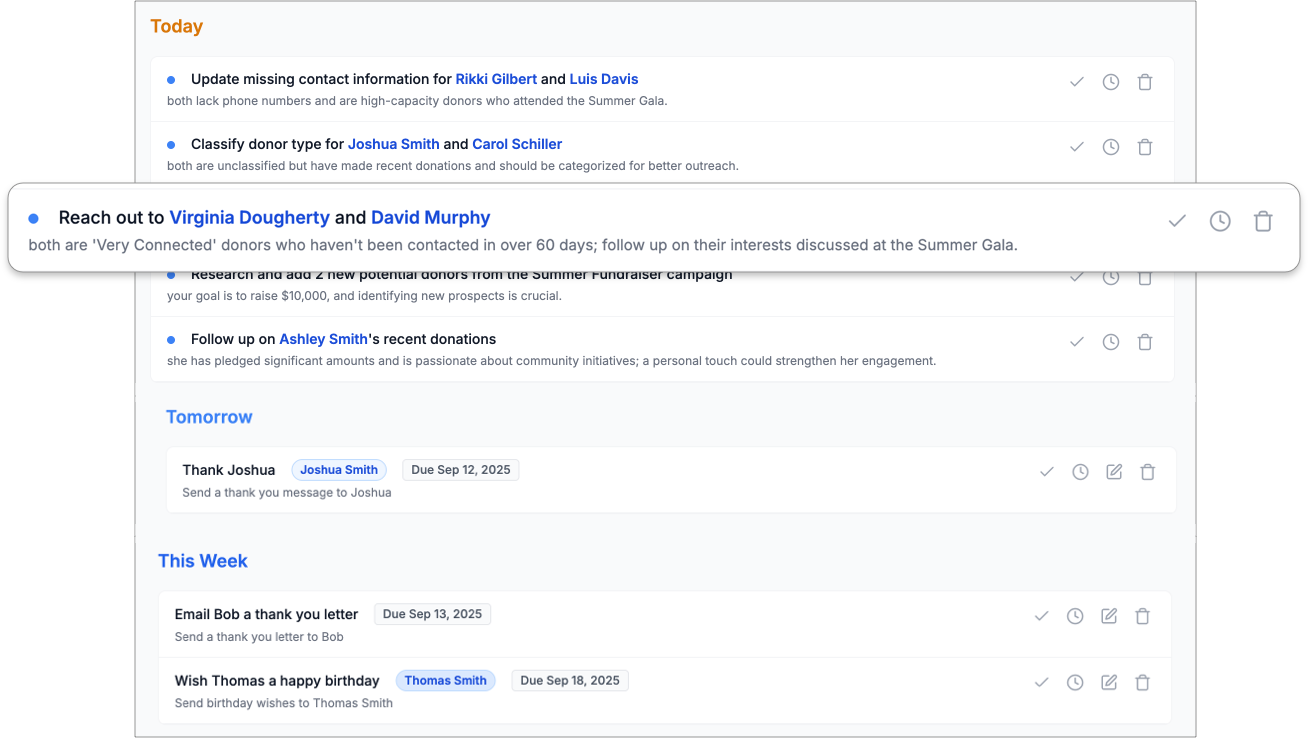
Task: Click the Joshua Smith tag on Thank Joshua
Action: pos(339,470)
